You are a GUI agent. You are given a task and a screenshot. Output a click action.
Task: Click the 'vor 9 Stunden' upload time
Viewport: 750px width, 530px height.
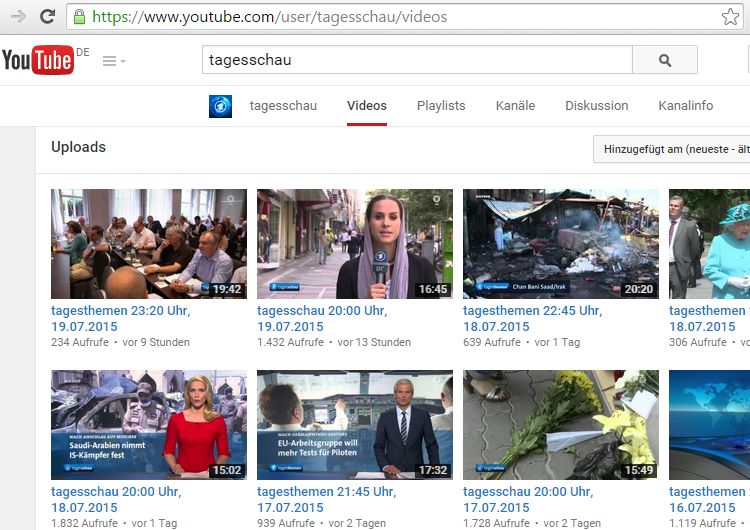coord(156,342)
